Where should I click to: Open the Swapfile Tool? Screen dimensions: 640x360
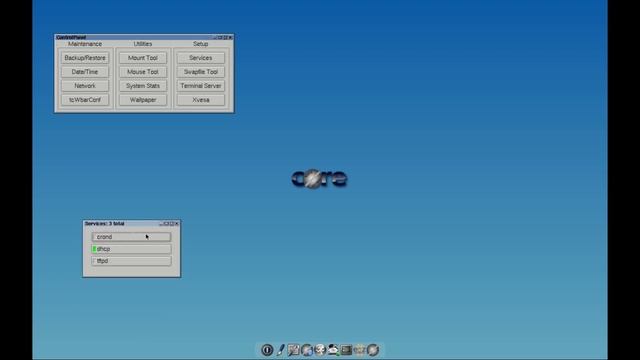[x=201, y=72]
